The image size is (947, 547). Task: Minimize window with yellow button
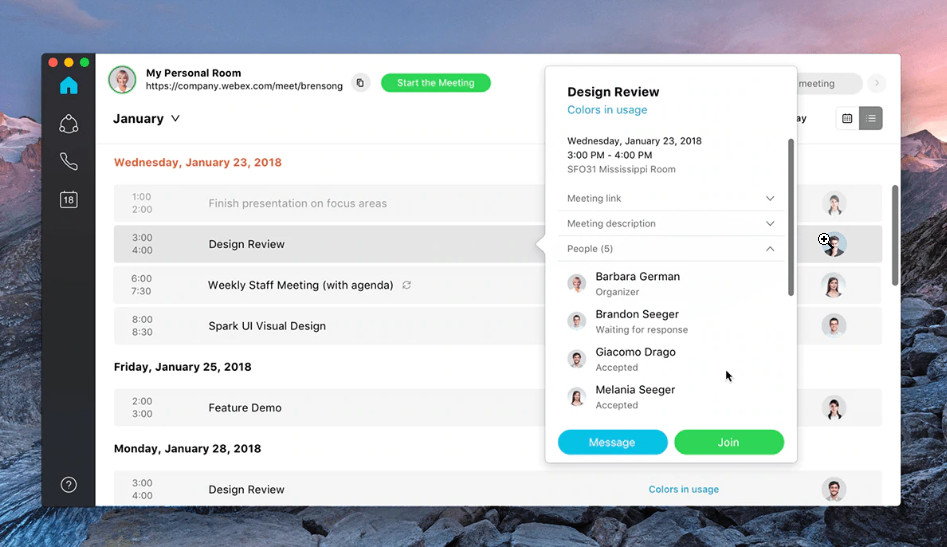(69, 63)
